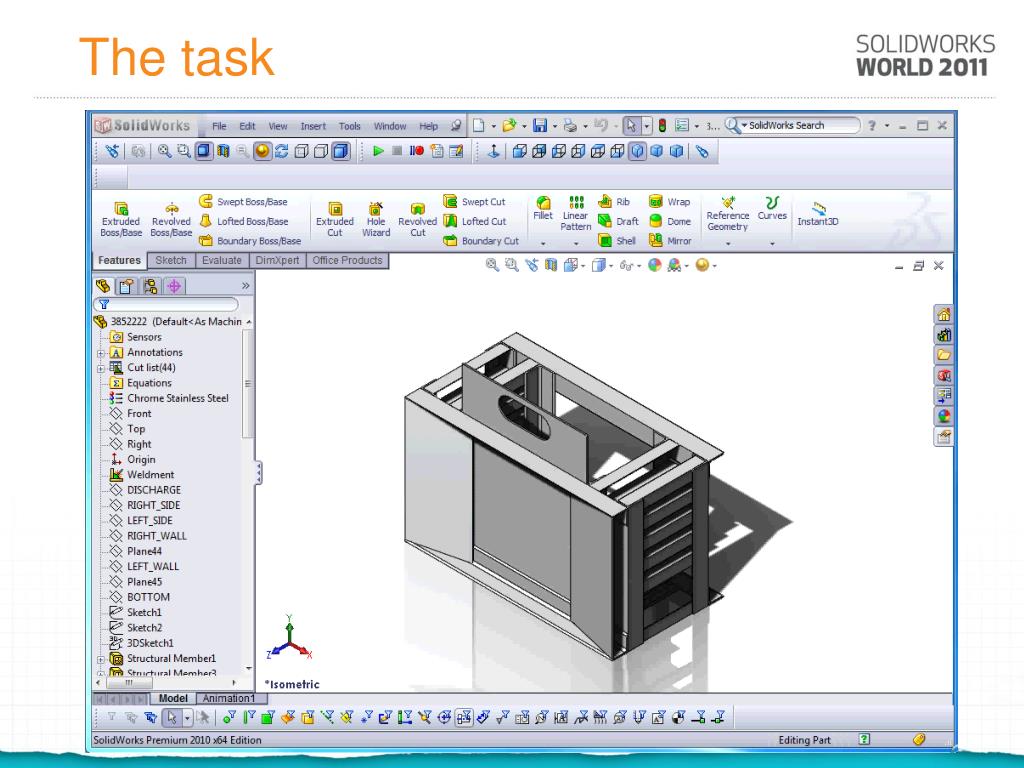Play the macro with the green arrow
Screen dimensions: 1024x768
[378, 152]
